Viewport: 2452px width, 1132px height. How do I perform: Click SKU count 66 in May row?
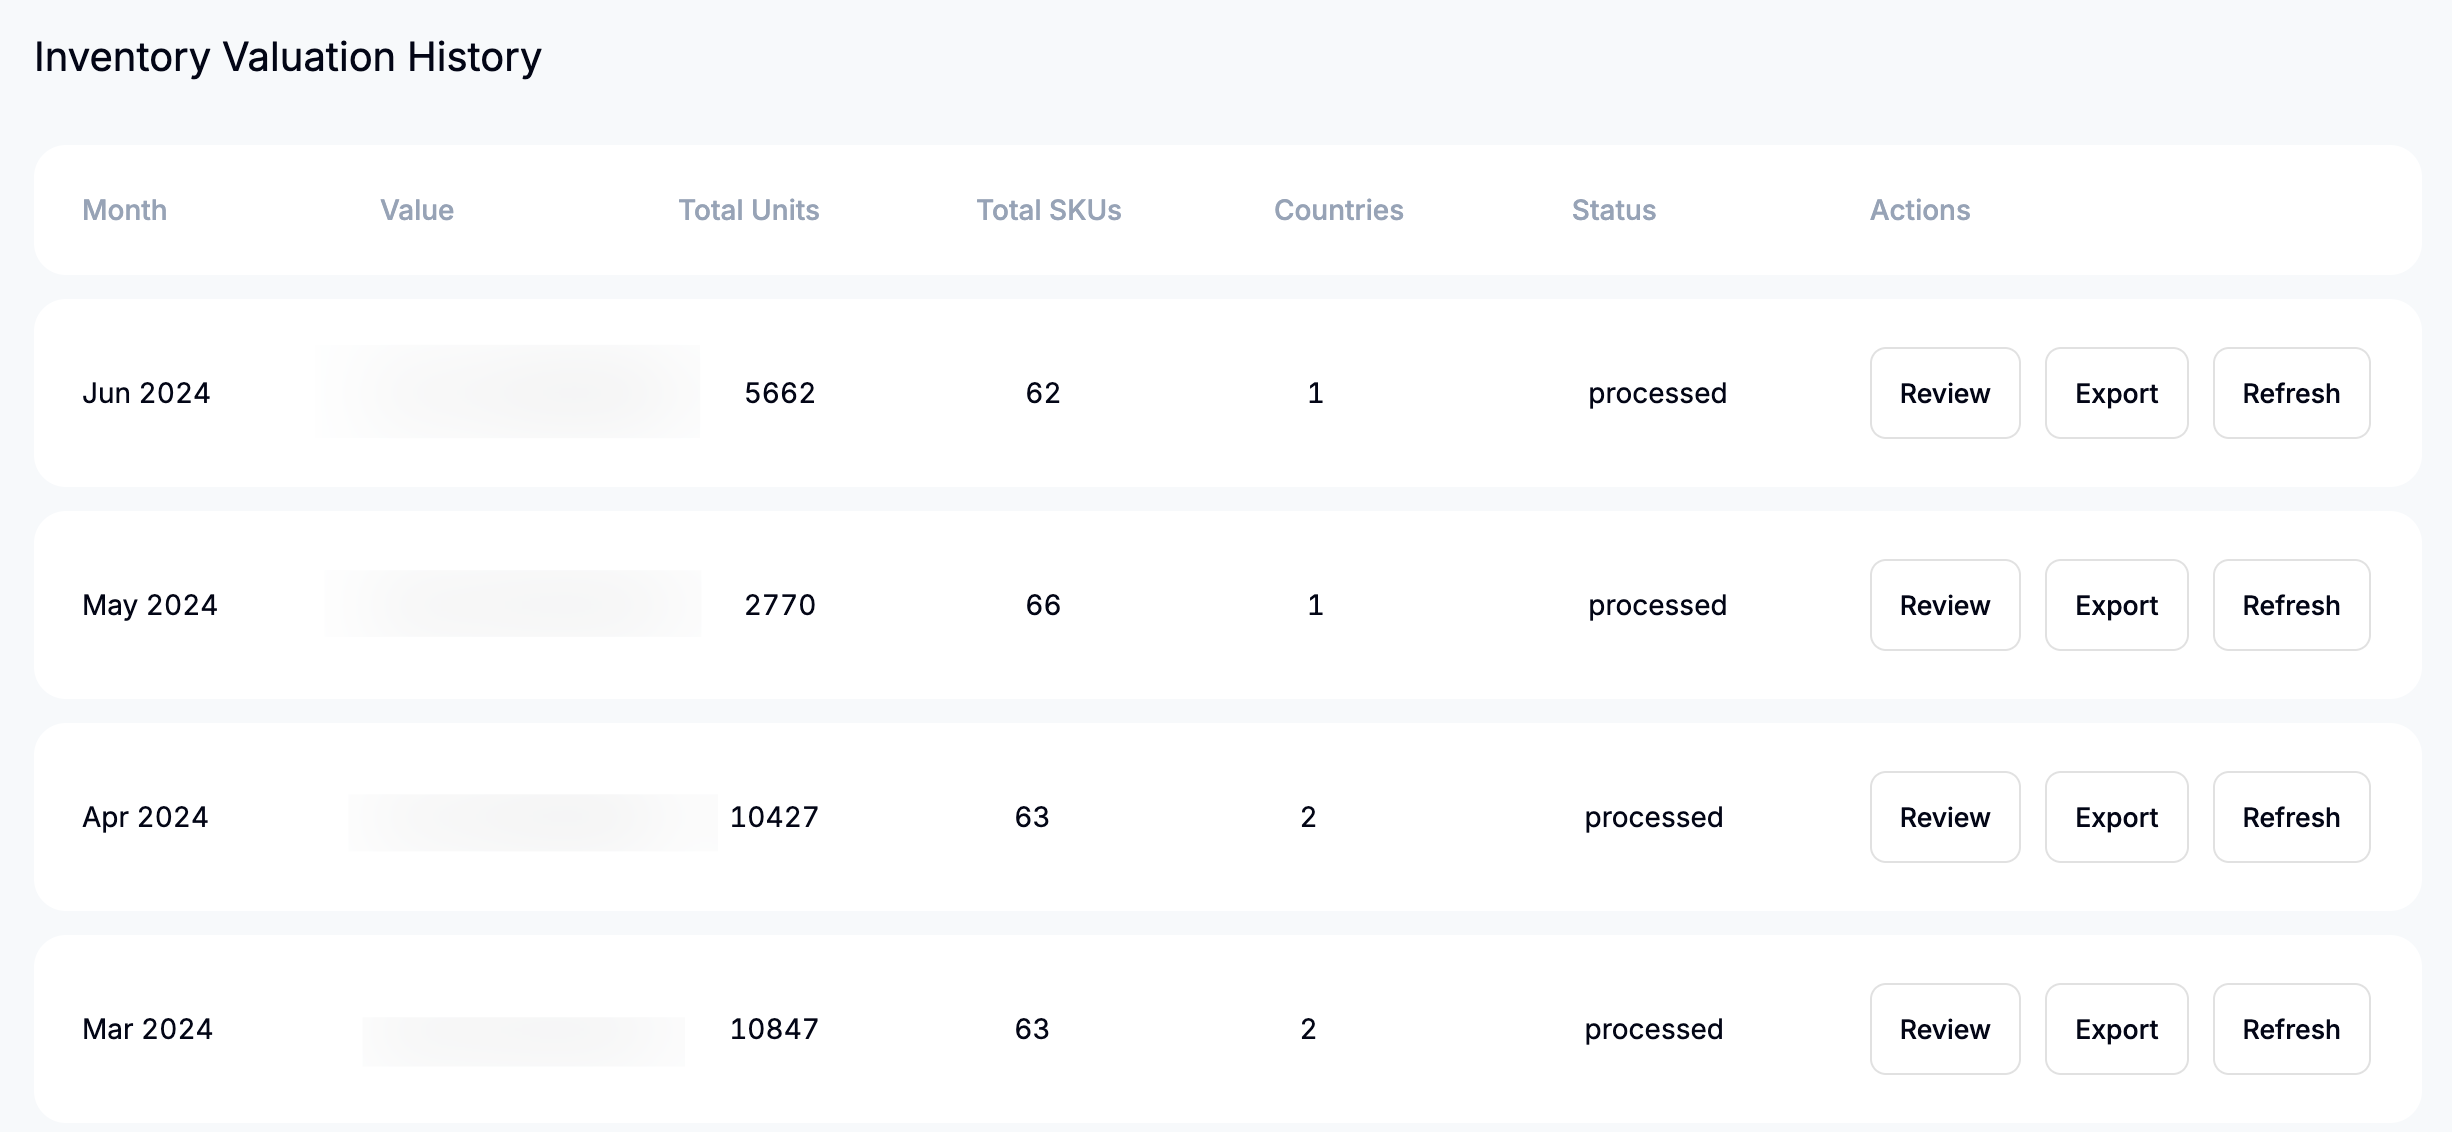coord(1043,605)
